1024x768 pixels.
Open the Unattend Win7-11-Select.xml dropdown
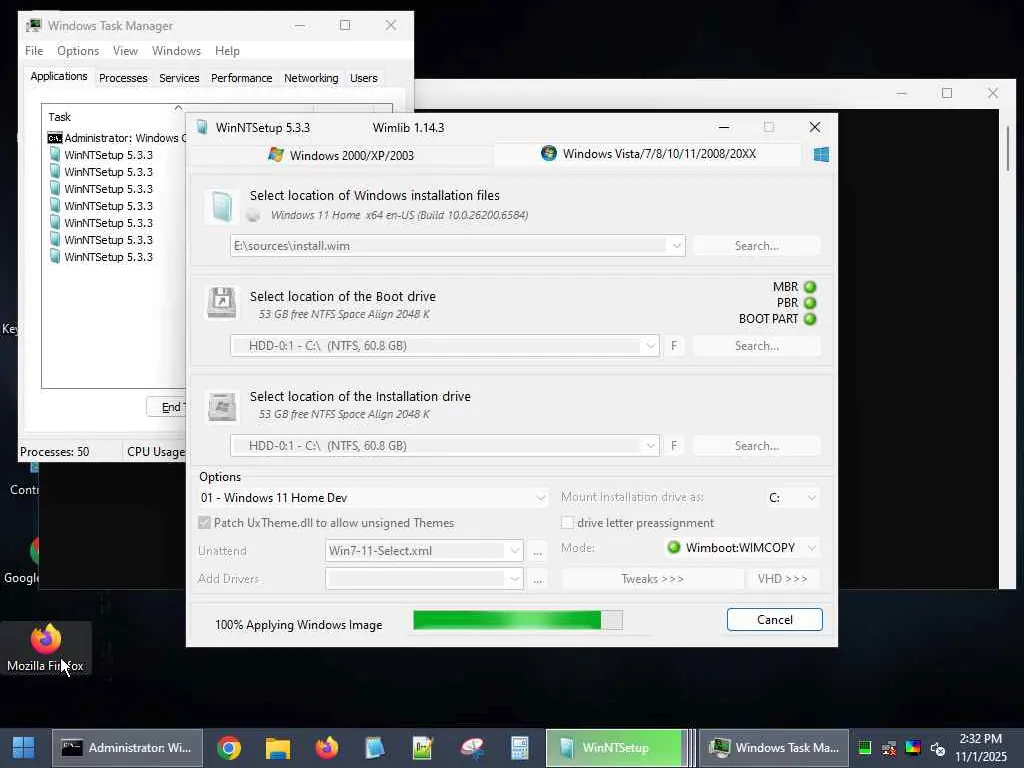tap(515, 551)
